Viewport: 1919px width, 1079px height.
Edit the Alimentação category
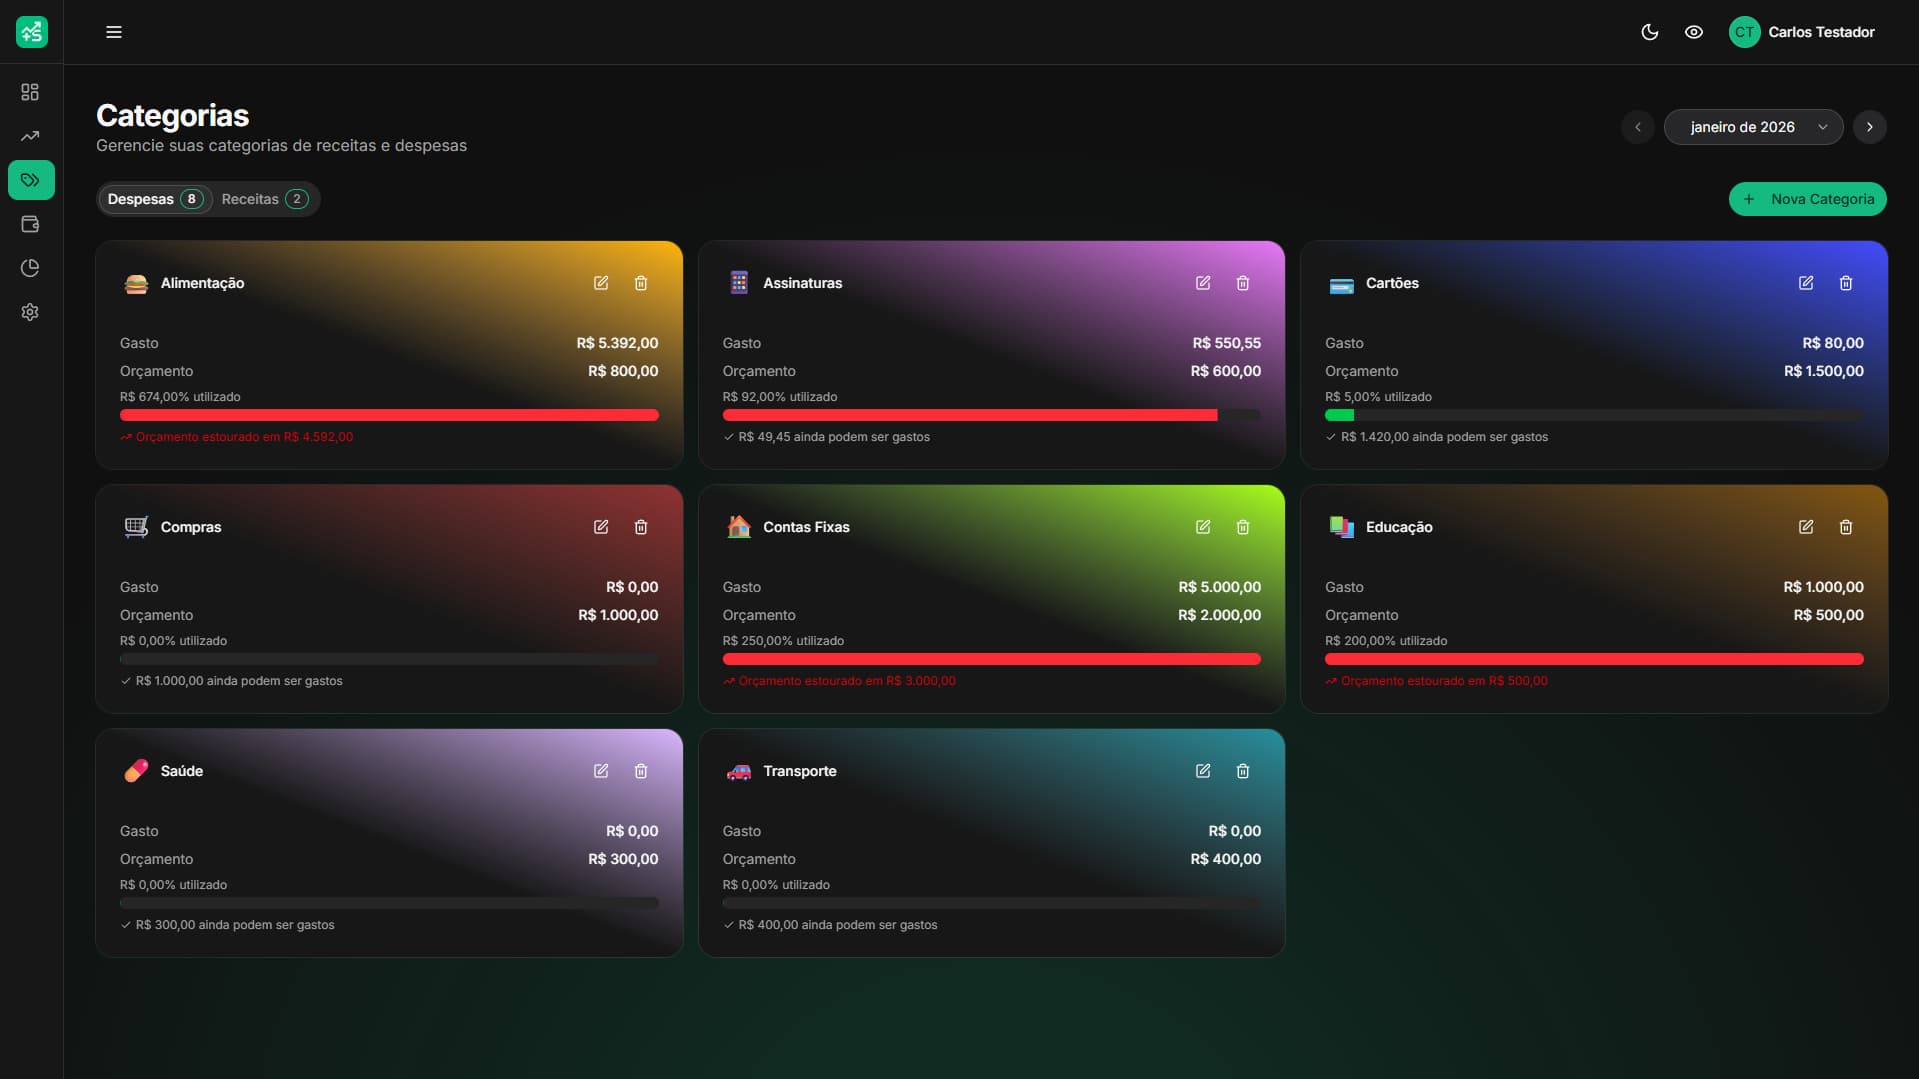[601, 283]
